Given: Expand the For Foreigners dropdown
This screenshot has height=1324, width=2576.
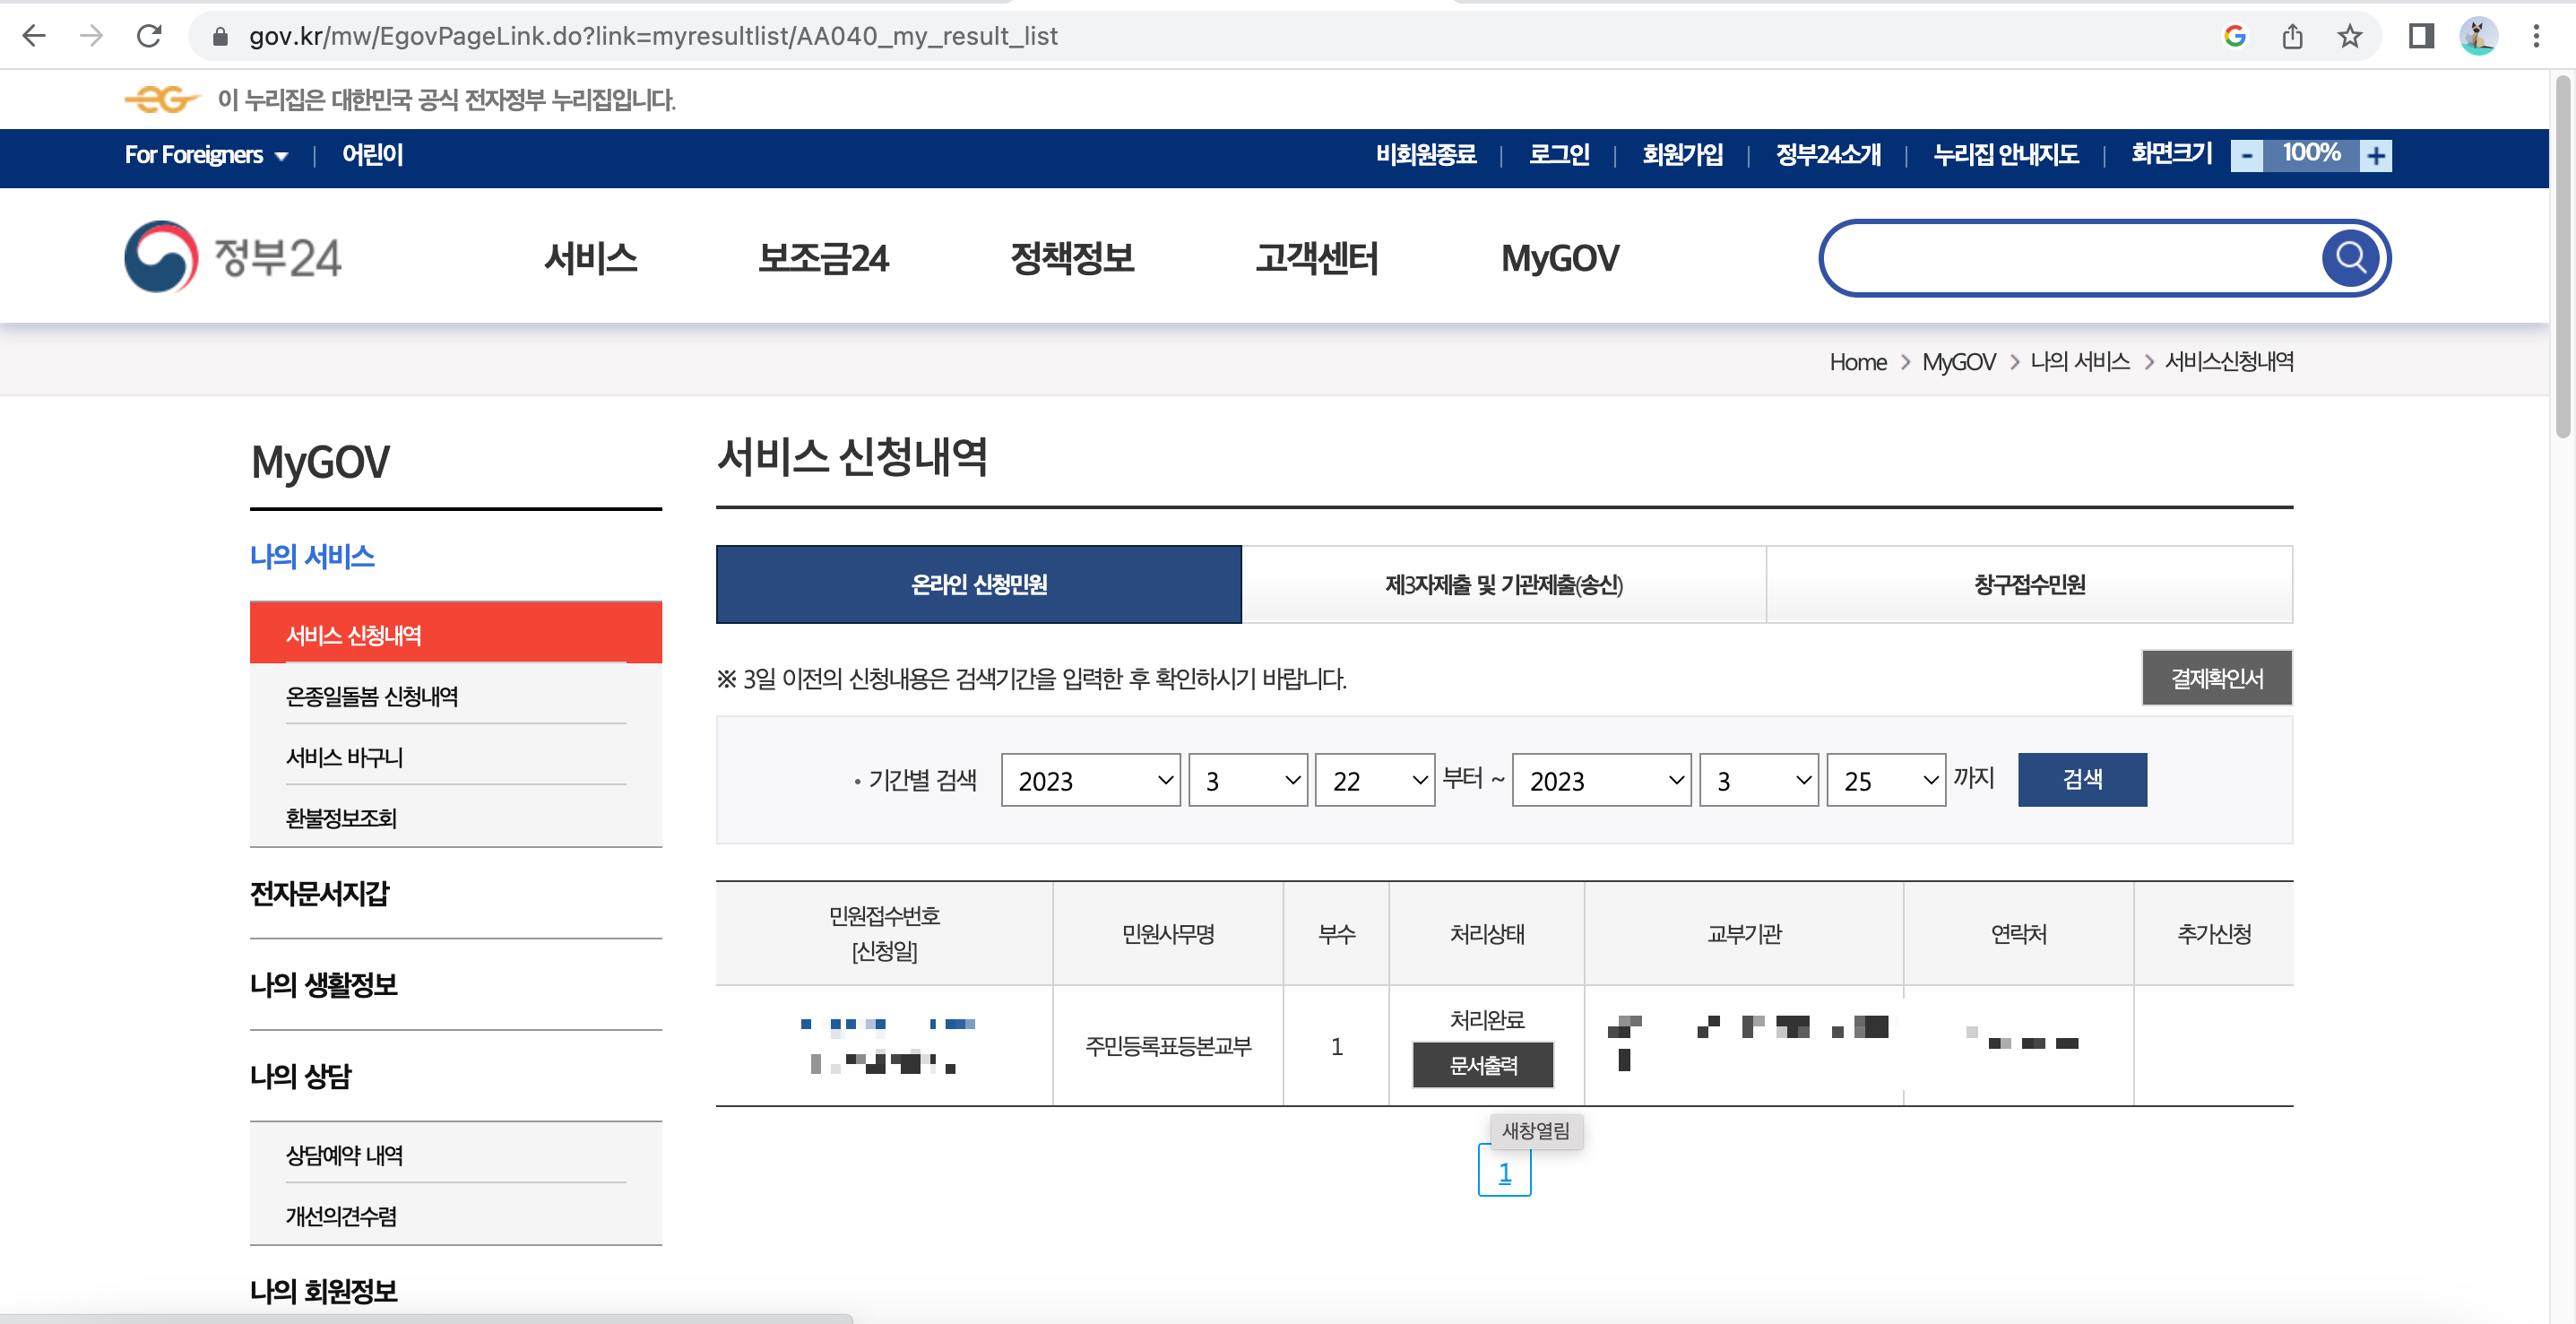Looking at the screenshot, I should pos(206,155).
